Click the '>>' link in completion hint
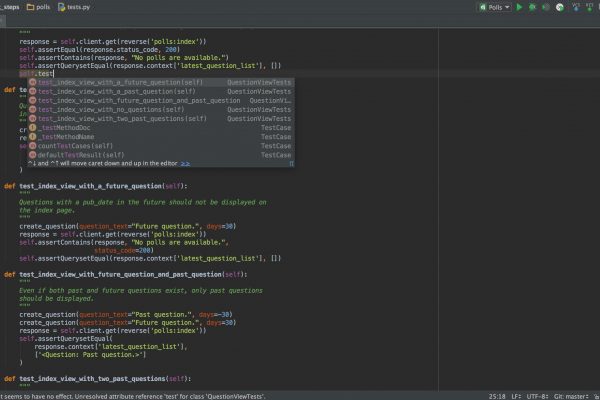Screen dimensions: 600x400 [x=185, y=163]
